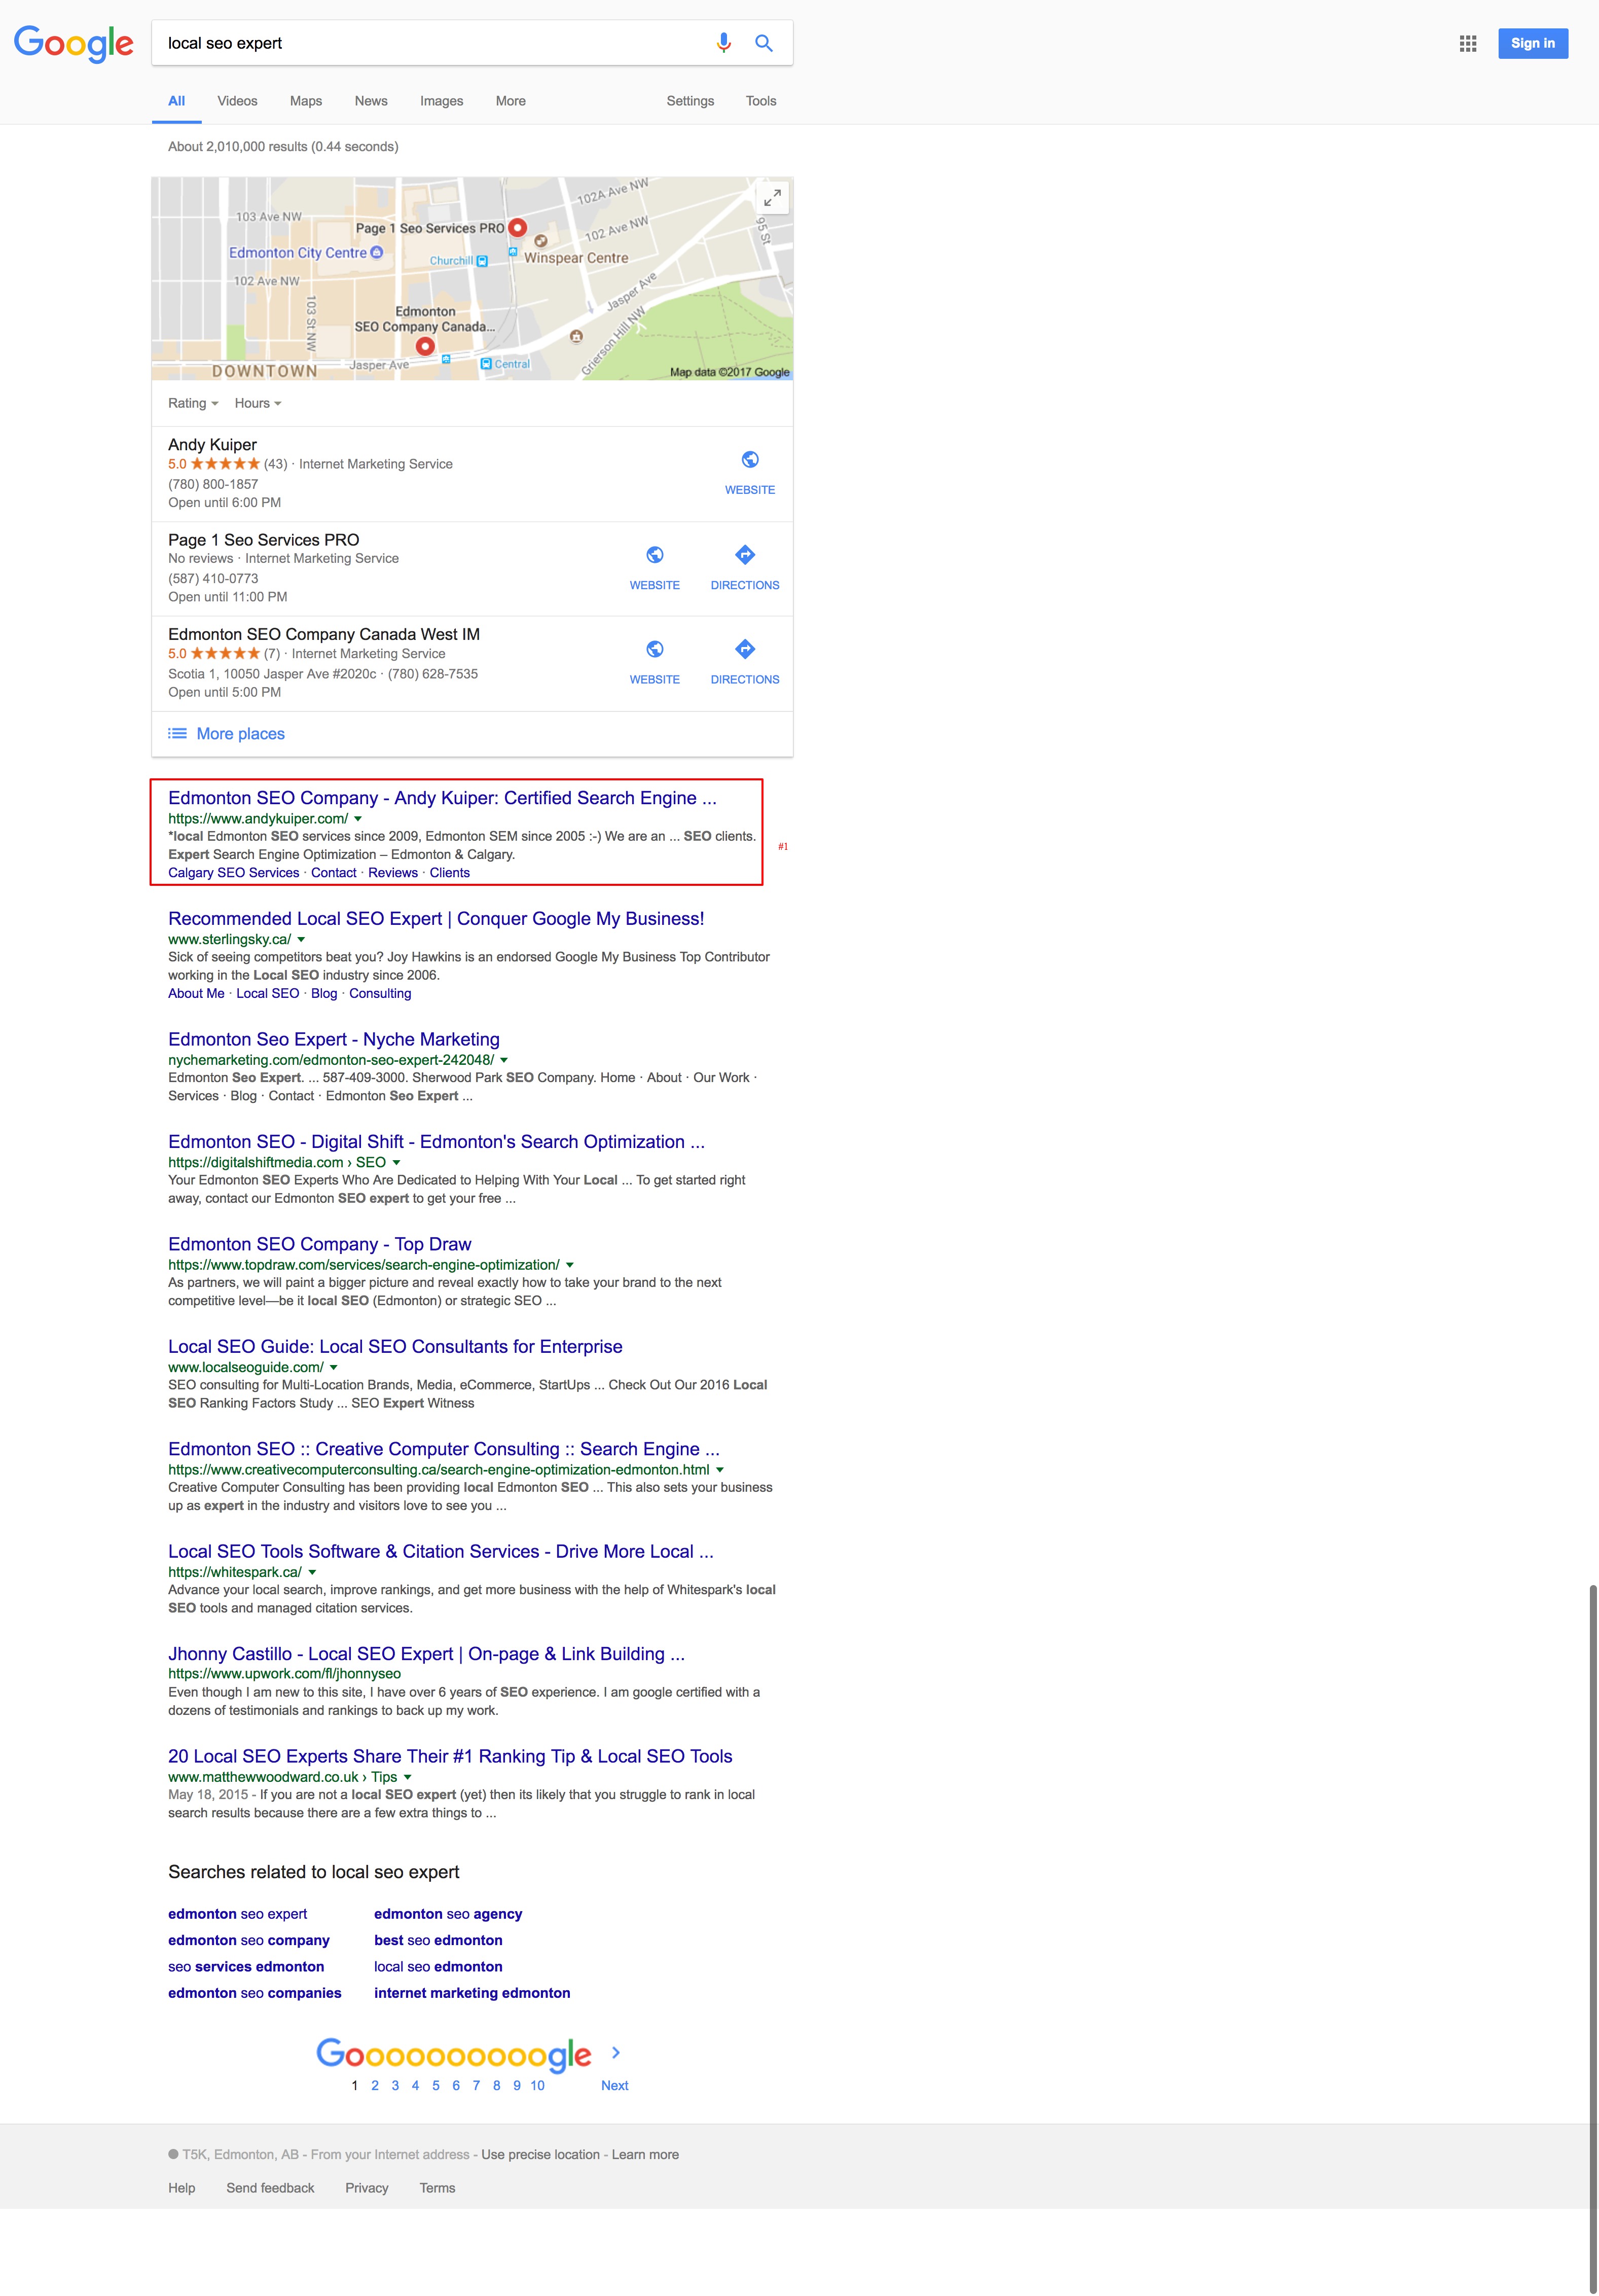Click Send feedback in footer

(270, 2188)
